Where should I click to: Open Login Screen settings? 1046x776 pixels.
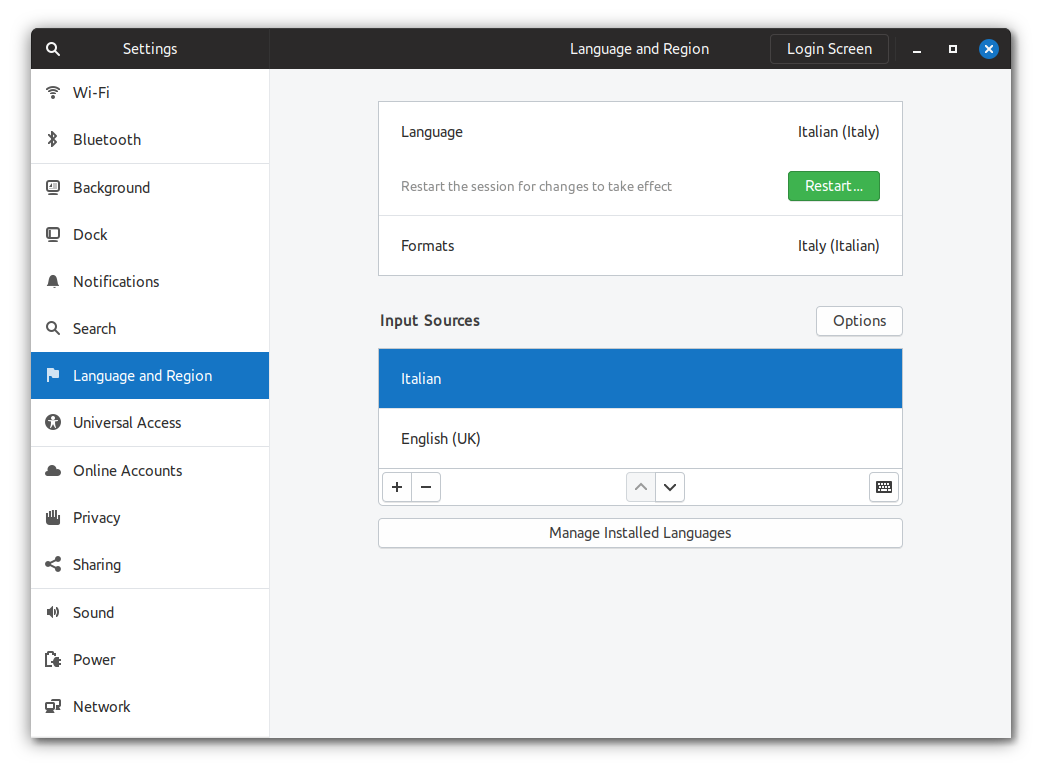(829, 49)
